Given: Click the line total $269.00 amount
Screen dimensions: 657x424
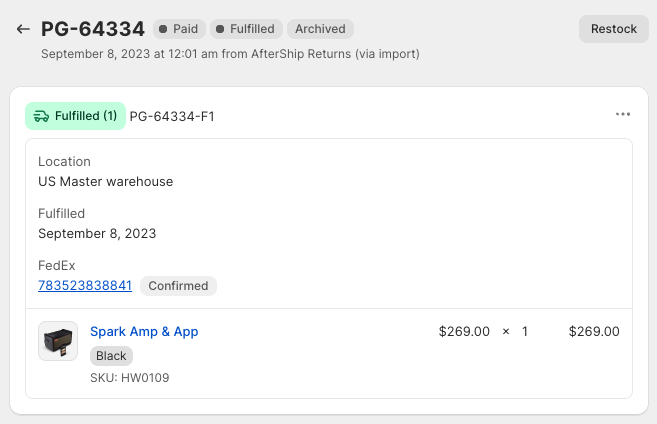Looking at the screenshot, I should click(x=594, y=331).
